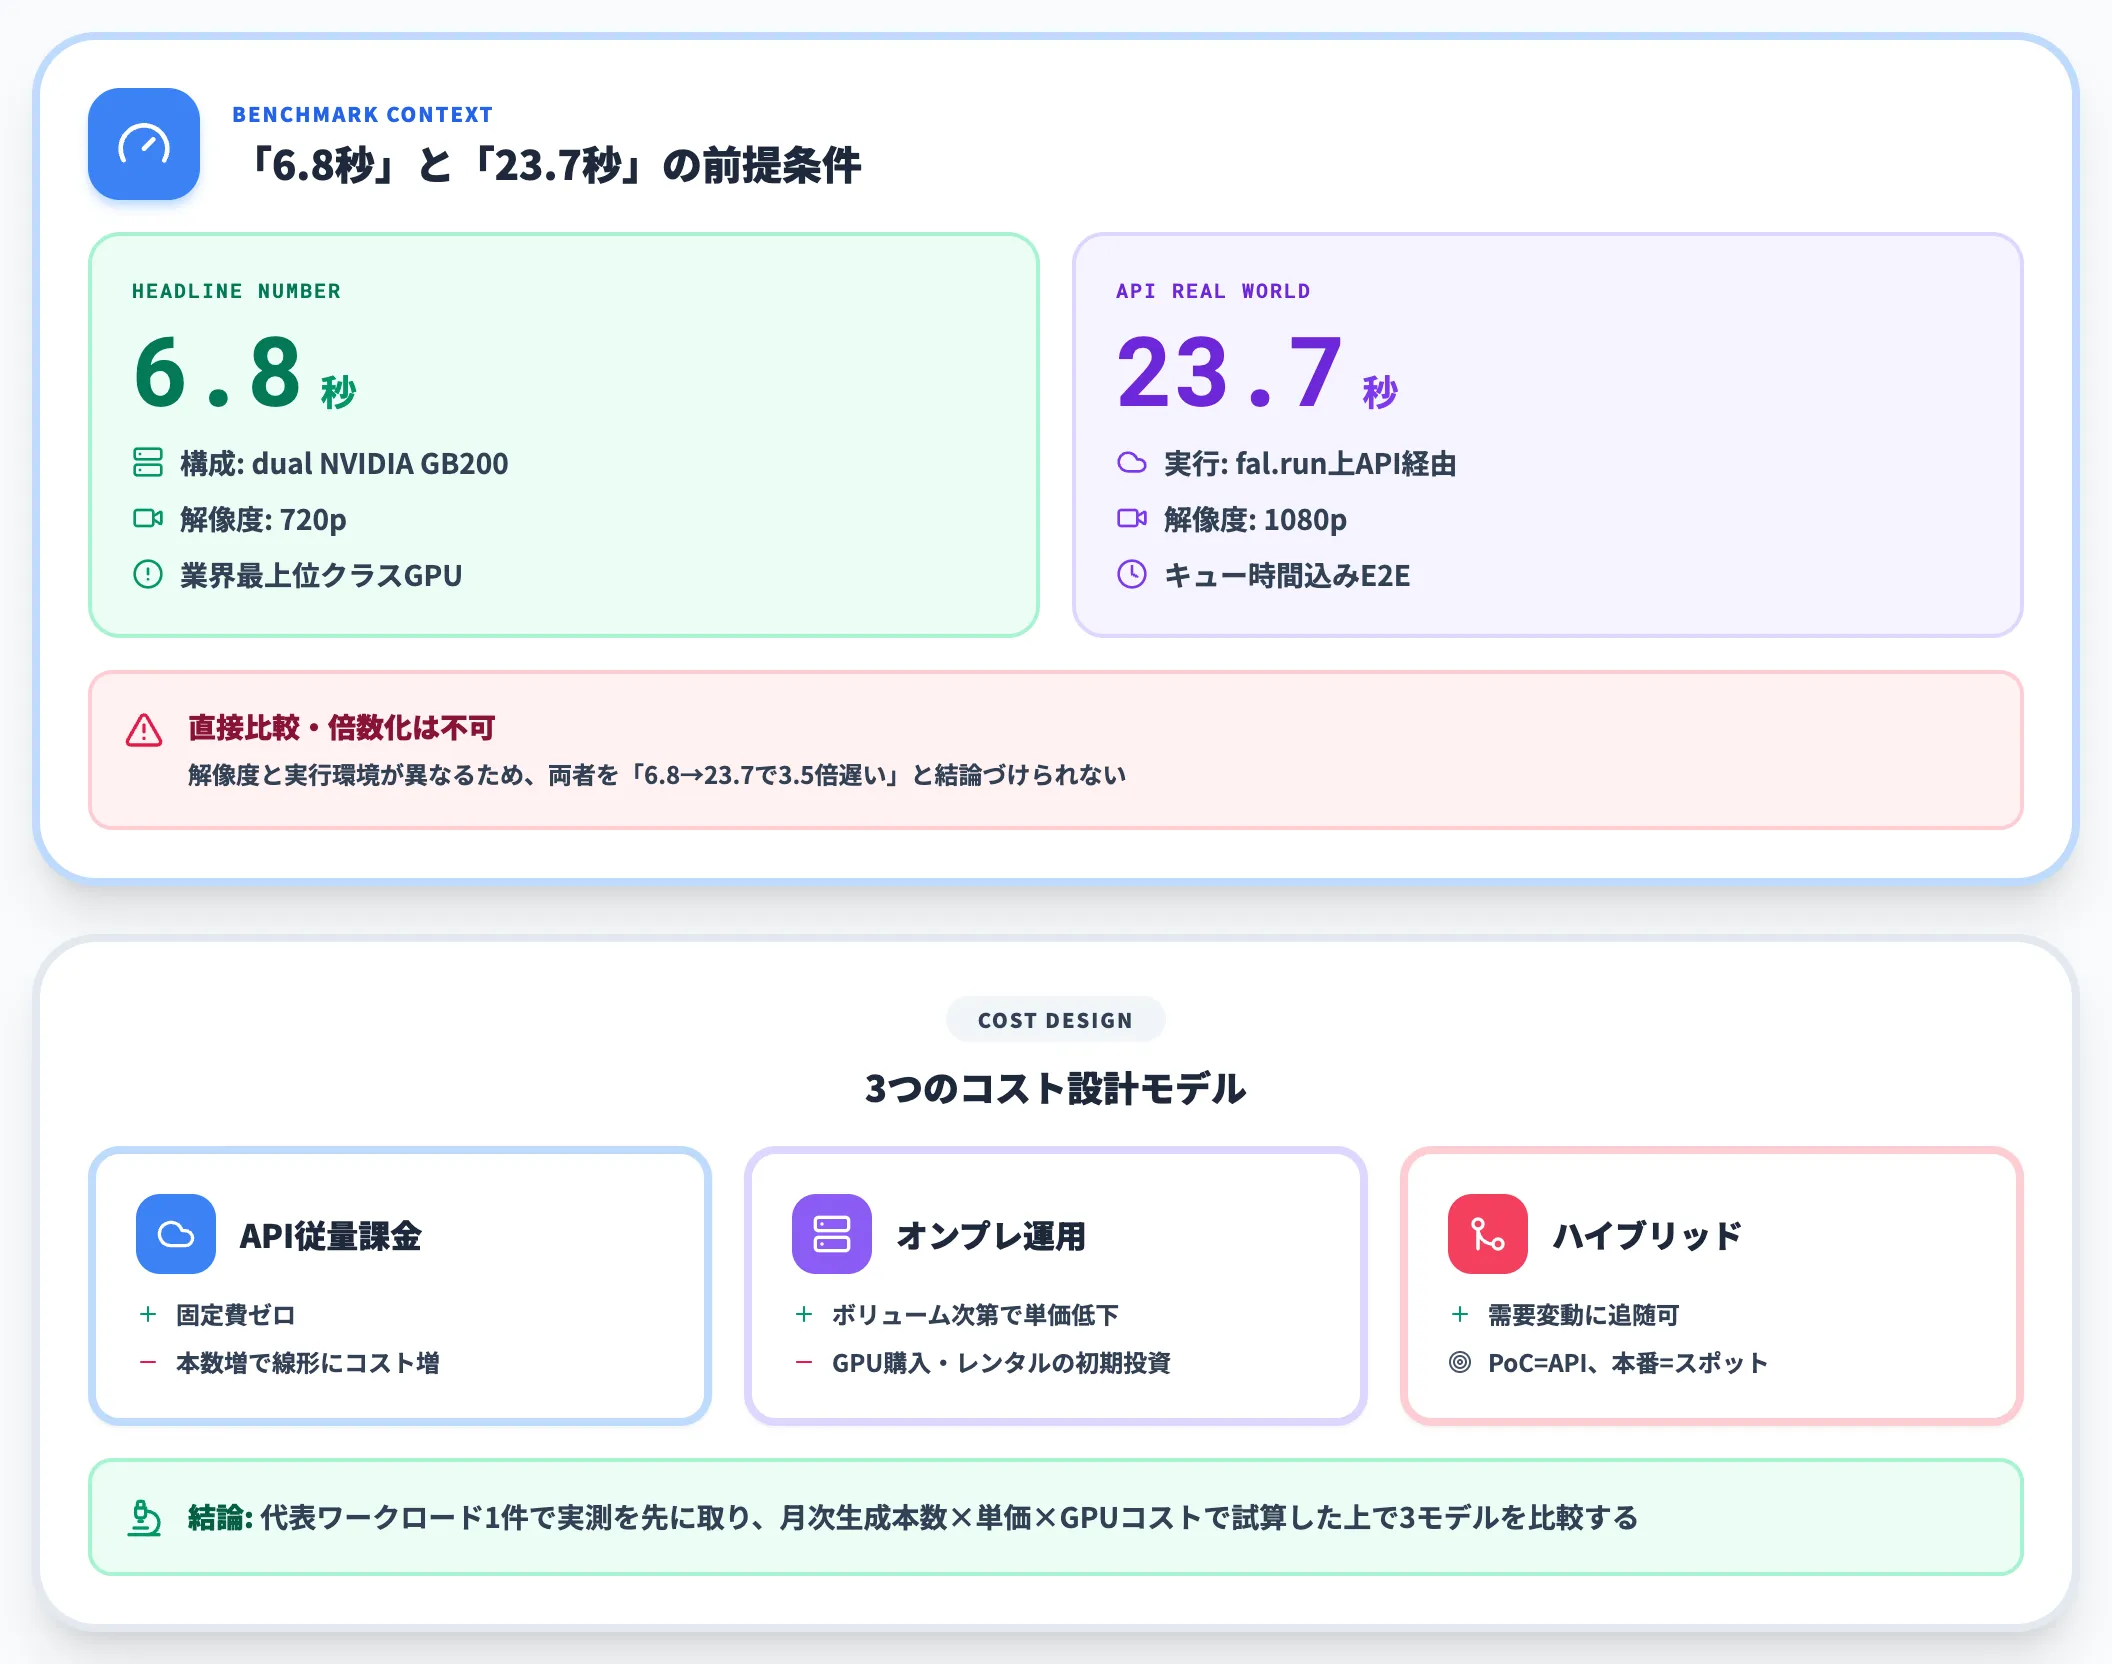Click the minus icon beside GPU購入・レンタルの初期投資

pos(804,1362)
